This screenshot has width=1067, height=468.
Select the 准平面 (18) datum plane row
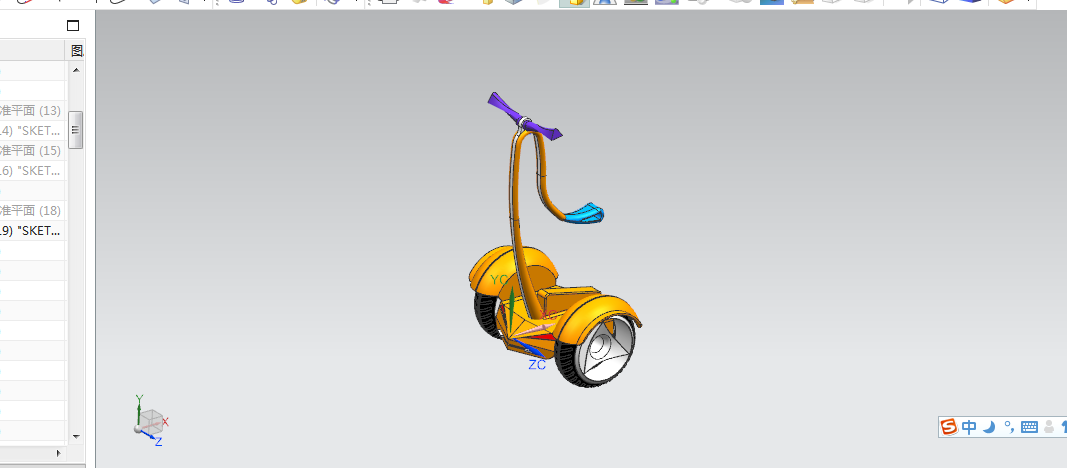click(33, 211)
